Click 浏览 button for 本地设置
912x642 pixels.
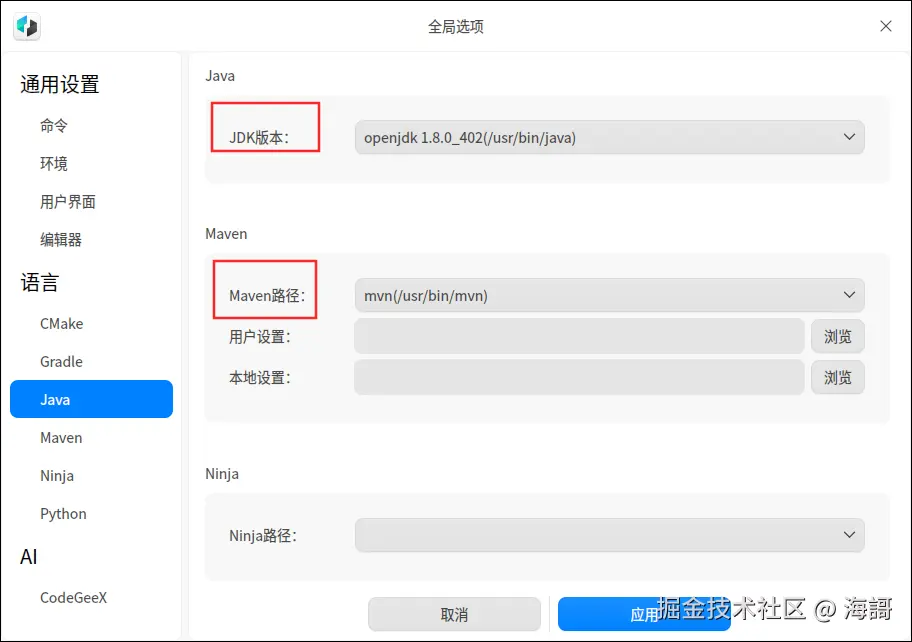[x=838, y=377]
